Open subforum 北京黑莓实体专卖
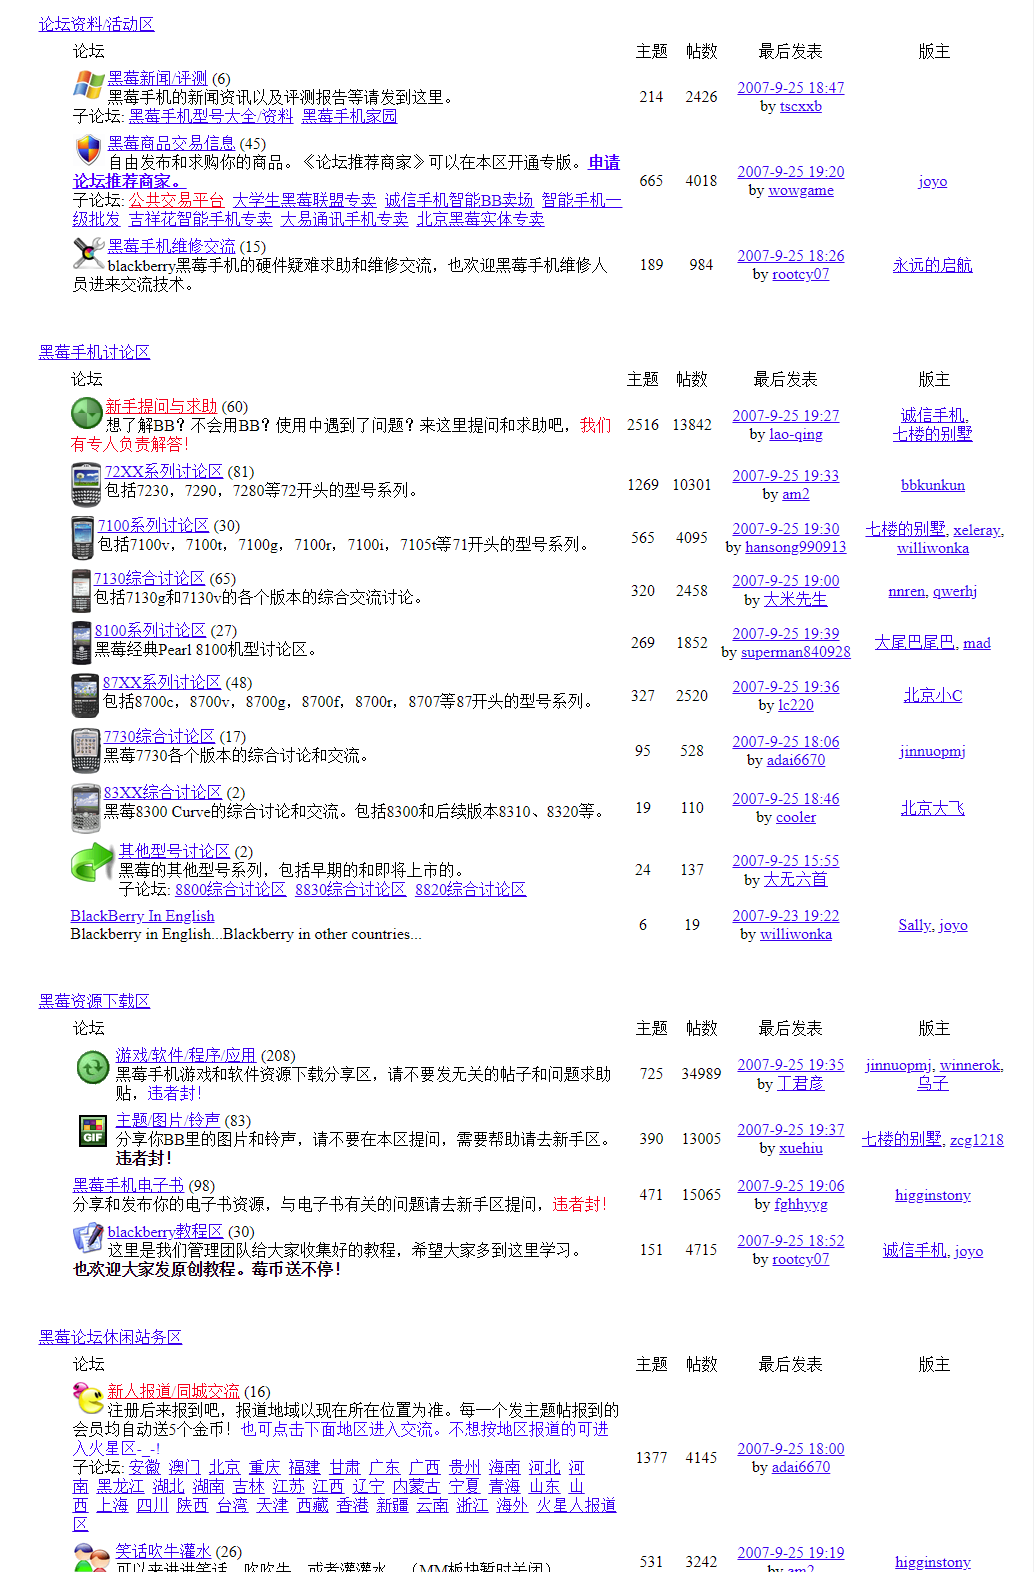 click(x=480, y=219)
